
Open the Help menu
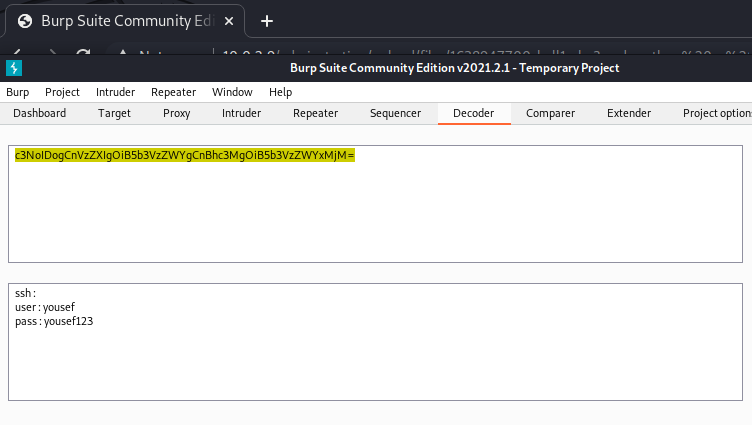pos(281,92)
